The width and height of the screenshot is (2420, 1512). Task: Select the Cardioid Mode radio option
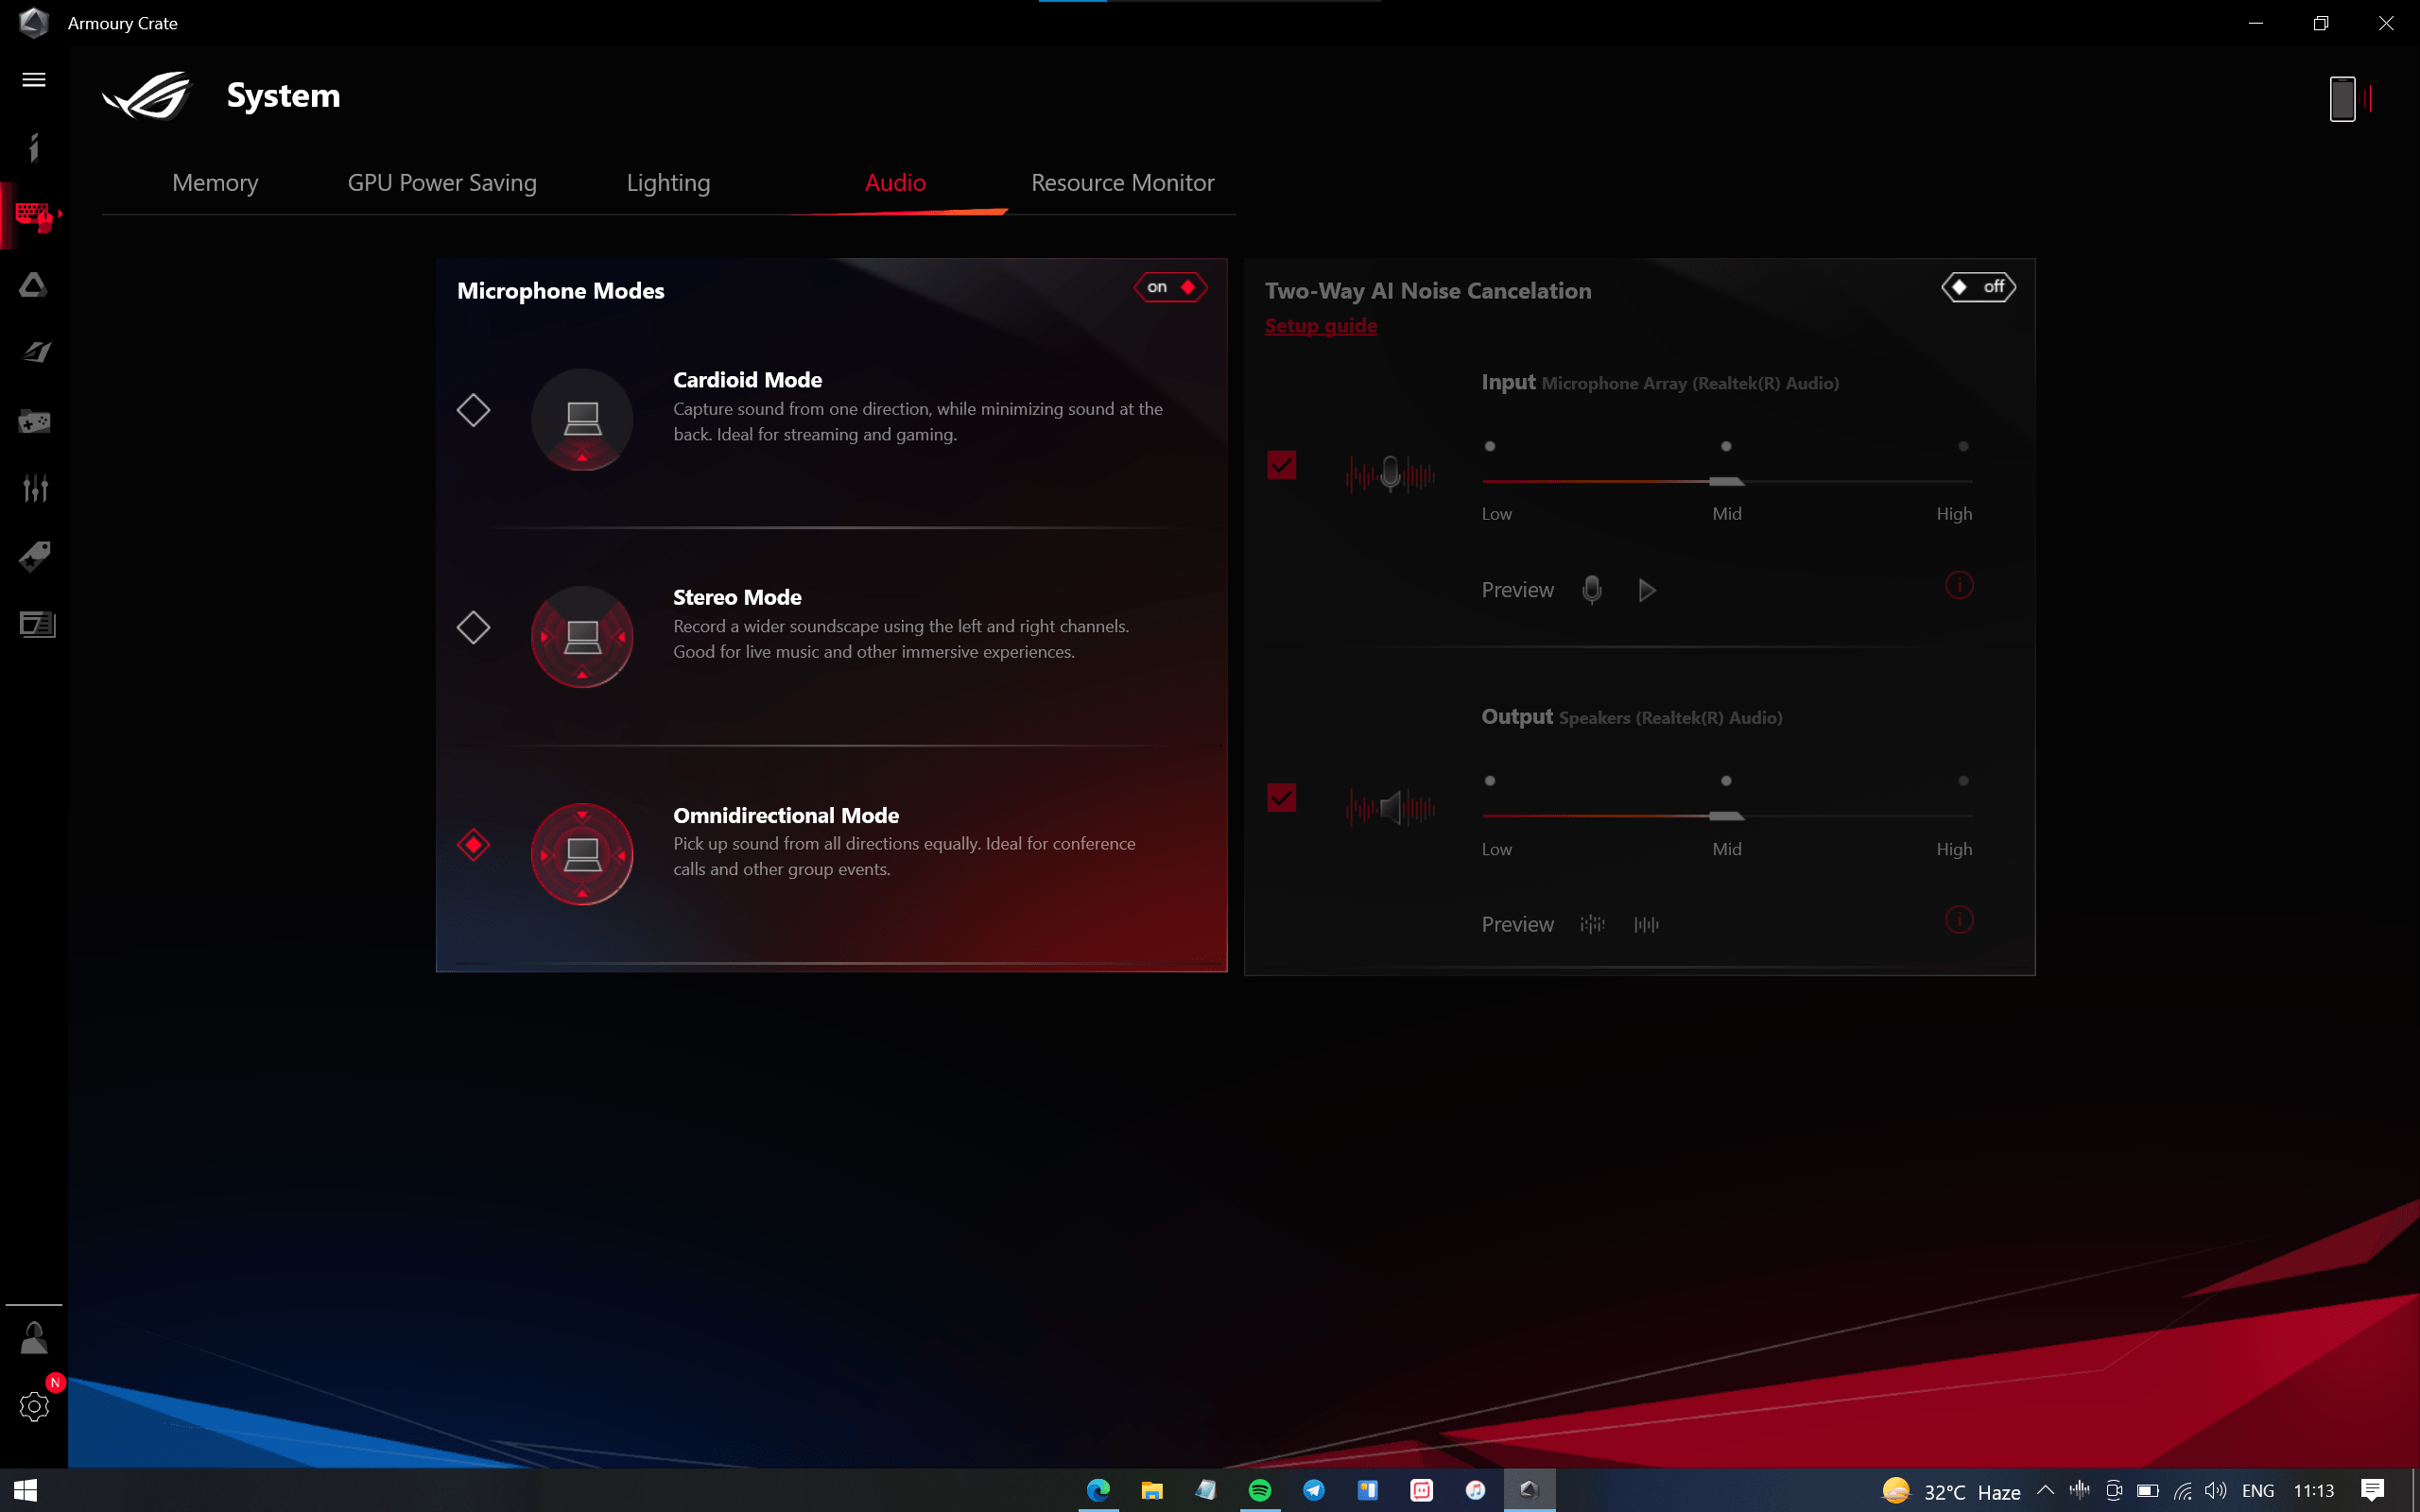tap(473, 410)
